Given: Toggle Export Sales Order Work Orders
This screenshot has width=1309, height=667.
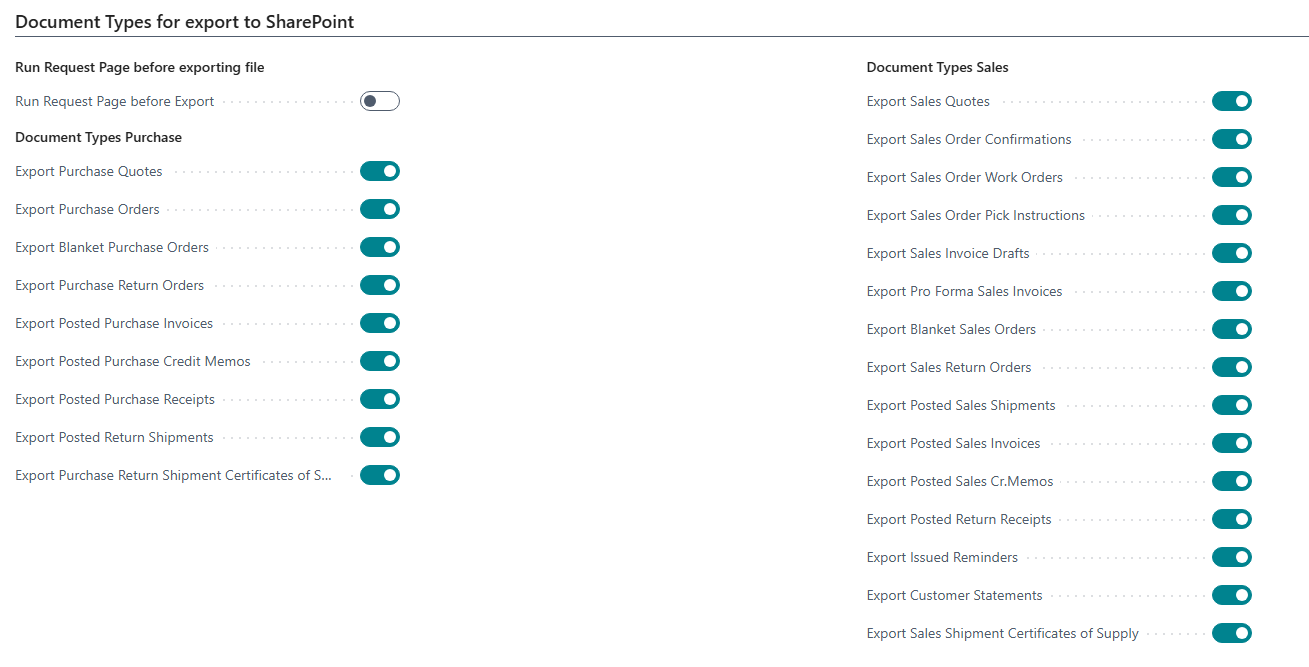Looking at the screenshot, I should [1231, 177].
